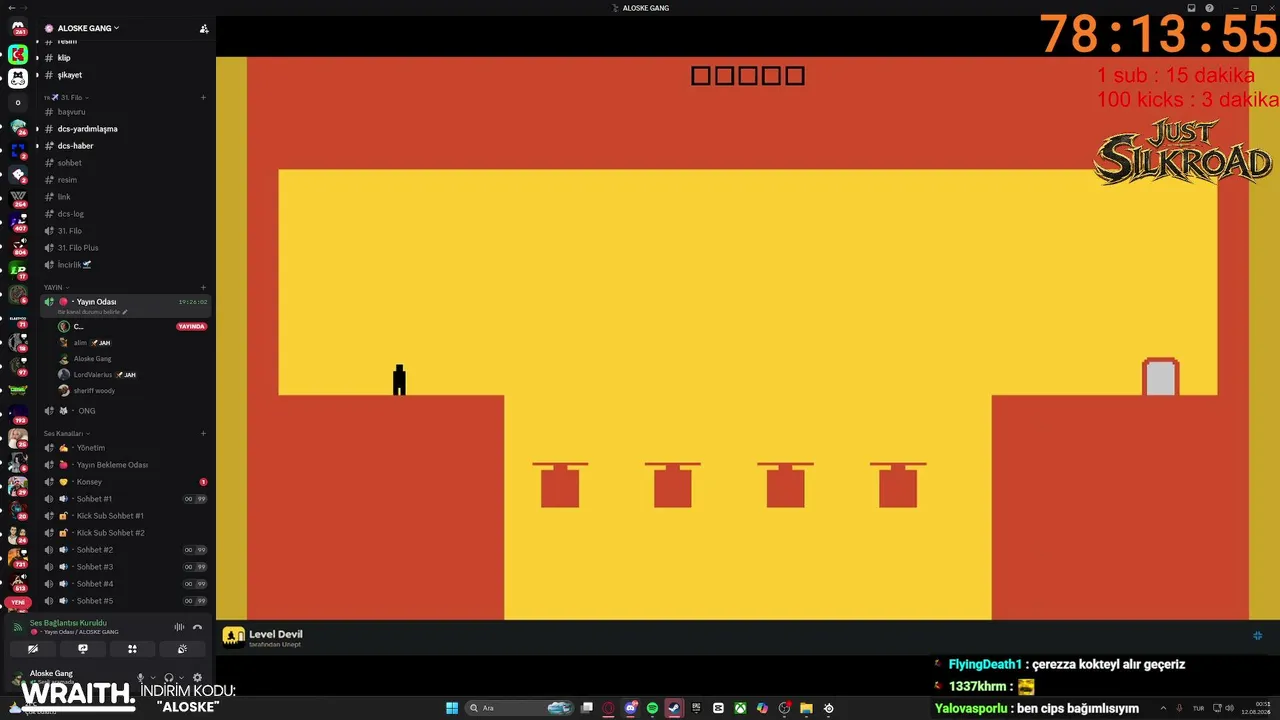
Task: Open Steam from the taskbar
Action: [674, 708]
